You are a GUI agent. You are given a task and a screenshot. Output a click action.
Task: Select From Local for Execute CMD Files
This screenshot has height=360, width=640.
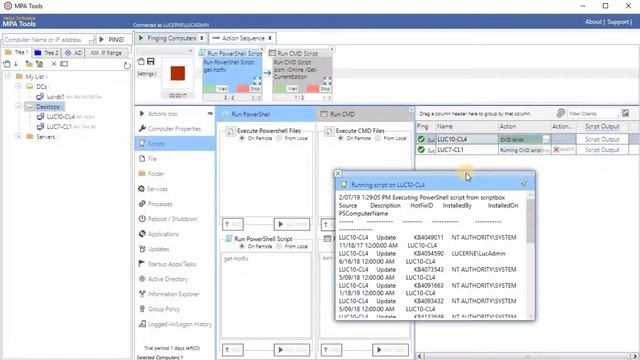(x=378, y=138)
